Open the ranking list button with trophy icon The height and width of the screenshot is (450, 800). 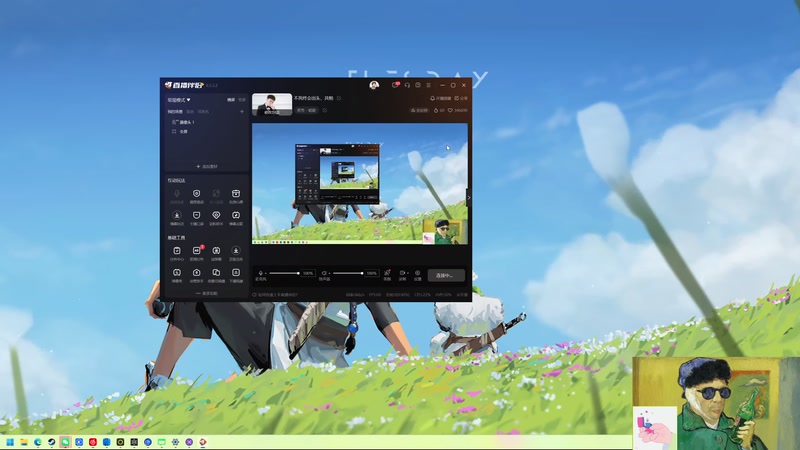(x=419, y=110)
